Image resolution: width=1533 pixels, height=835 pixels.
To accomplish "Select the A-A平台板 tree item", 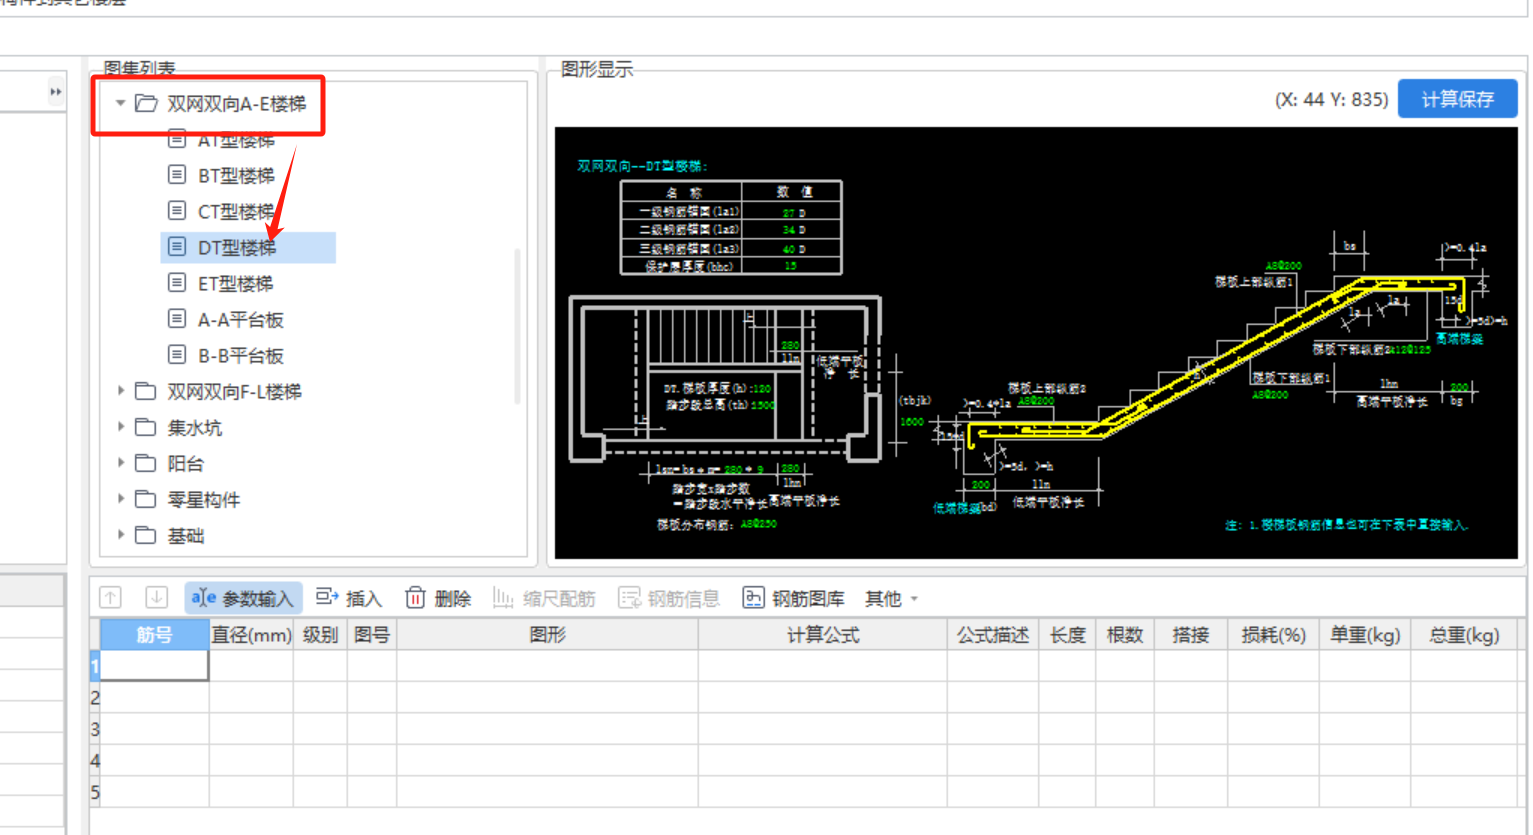I will [241, 320].
